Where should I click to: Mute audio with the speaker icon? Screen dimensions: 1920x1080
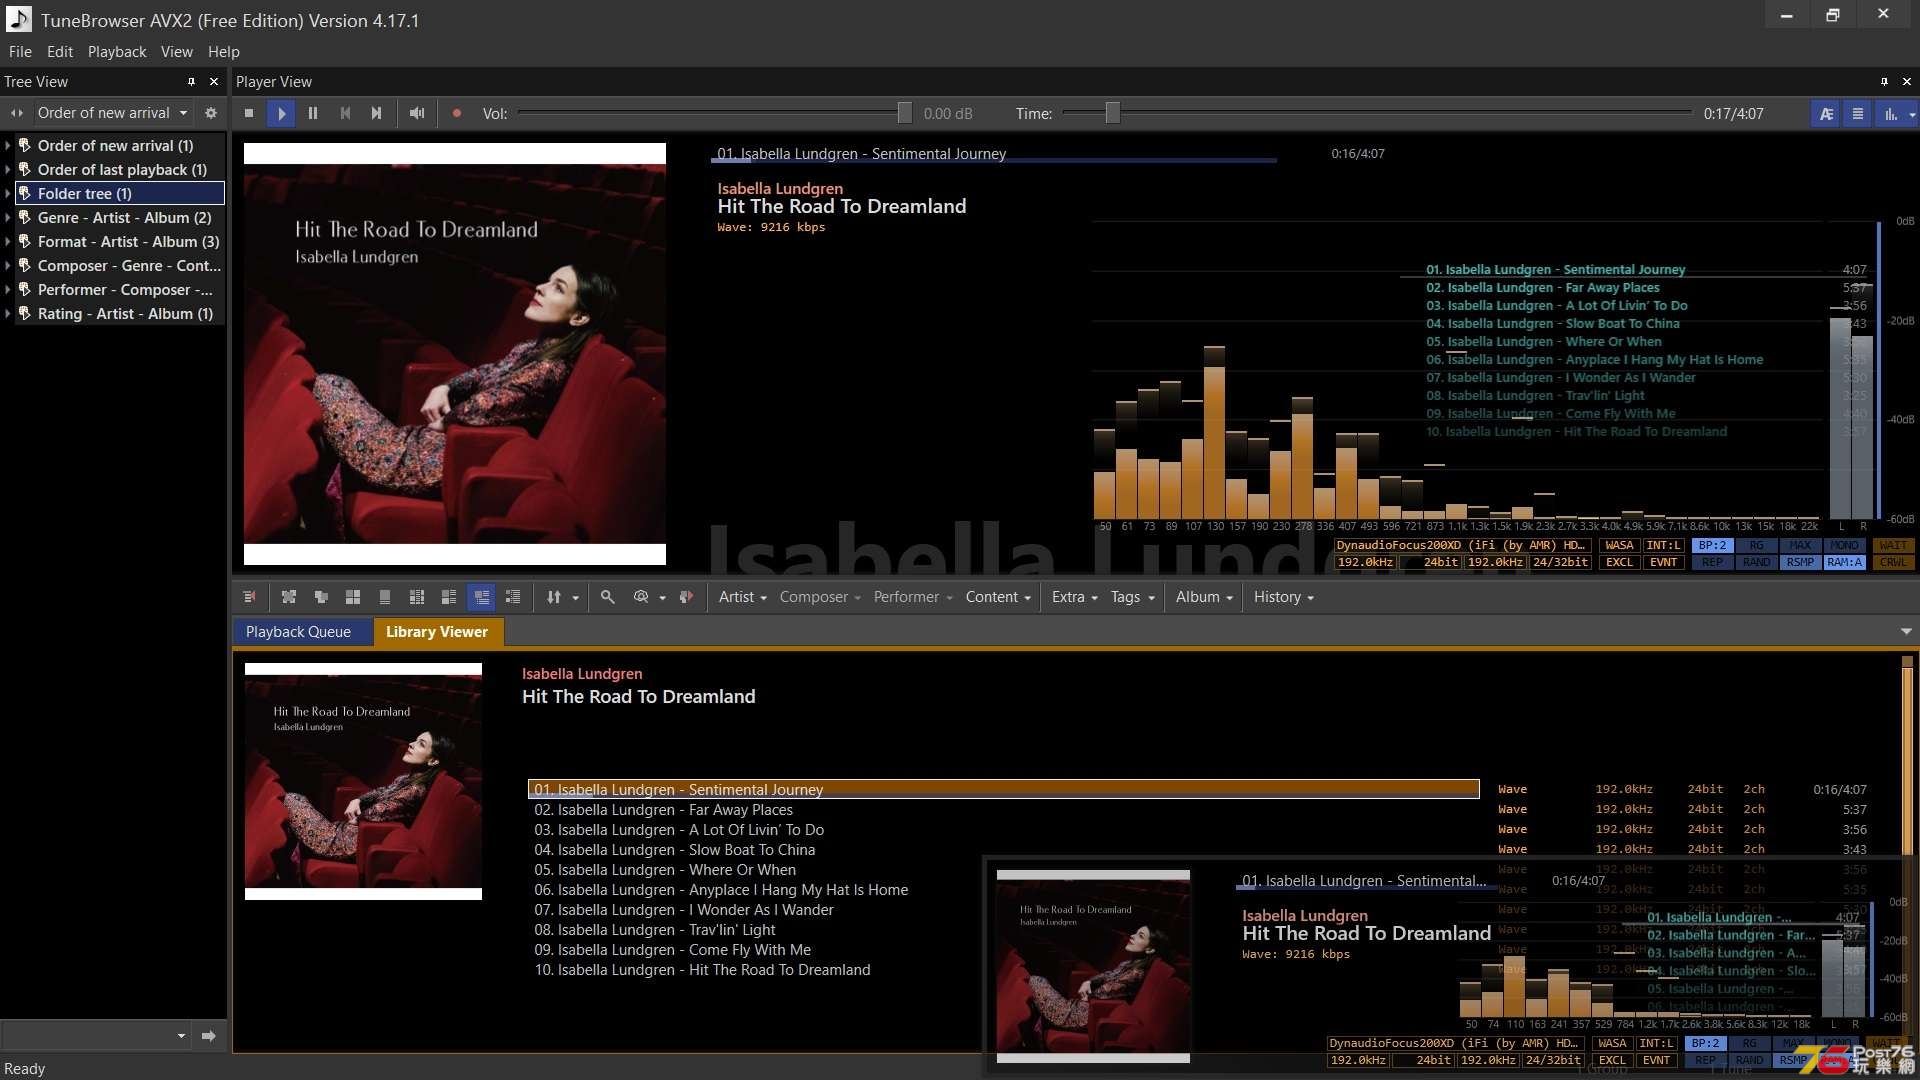pos(417,114)
